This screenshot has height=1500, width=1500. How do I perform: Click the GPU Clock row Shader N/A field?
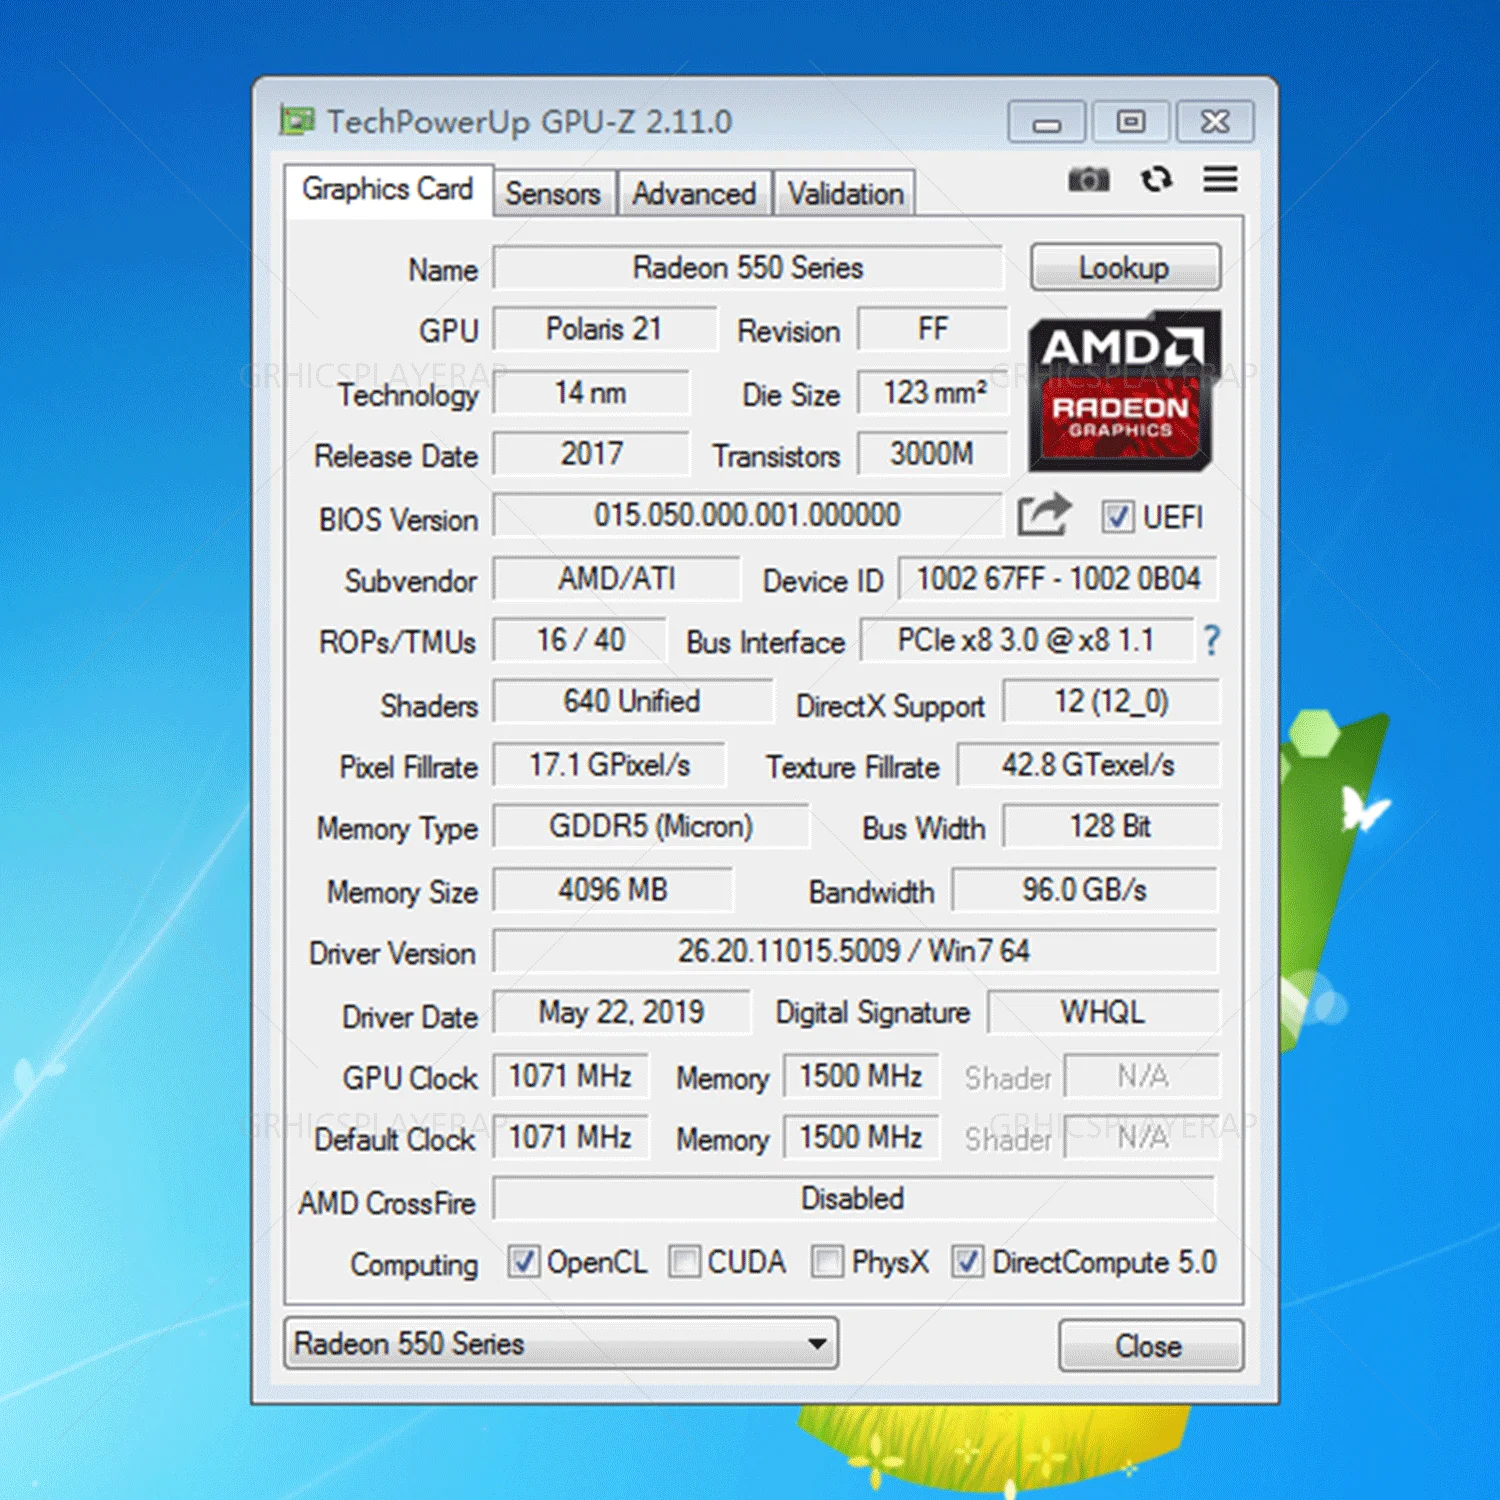1142,1076
